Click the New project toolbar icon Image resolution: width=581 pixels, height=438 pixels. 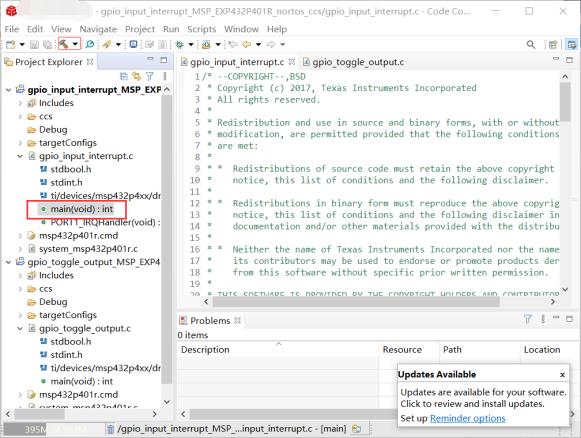pos(10,44)
